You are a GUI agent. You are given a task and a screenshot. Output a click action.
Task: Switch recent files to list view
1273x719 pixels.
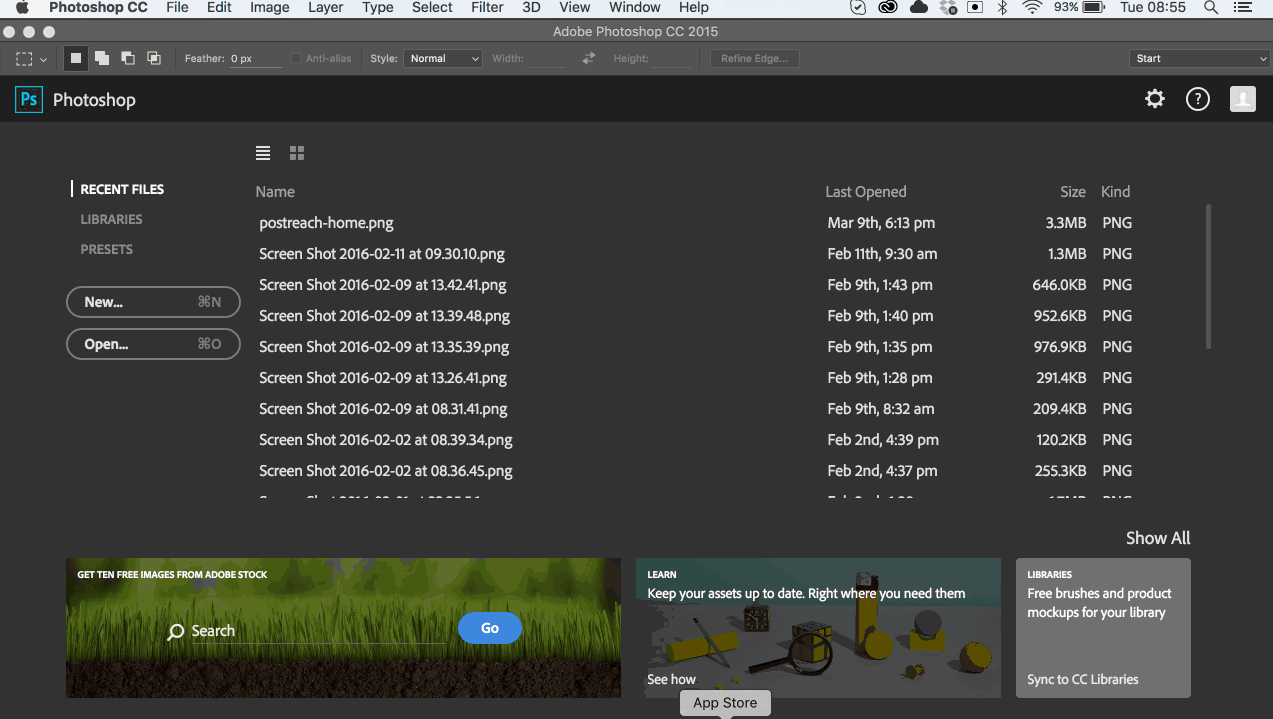[x=262, y=152]
